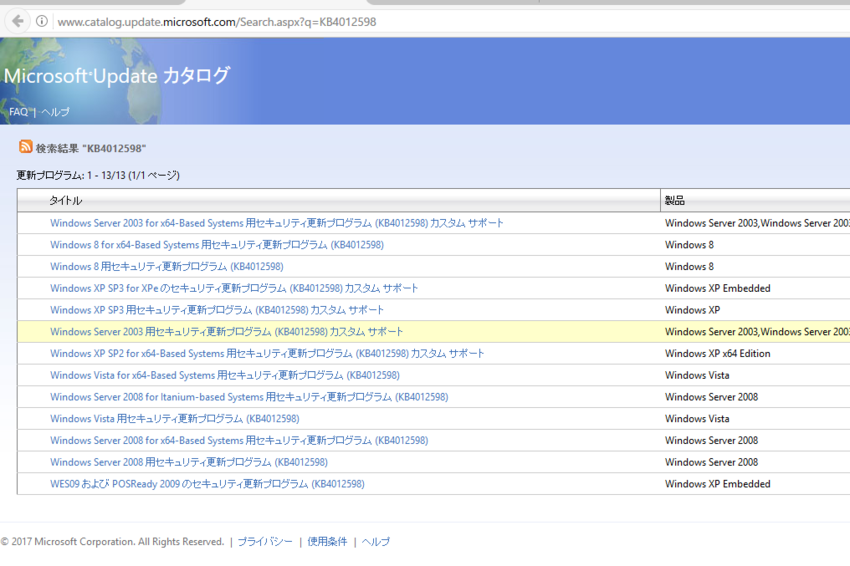The width and height of the screenshot is (850, 566).
Task: Click Windows Server 2008 cell in Itanium row
Action: [711, 396]
